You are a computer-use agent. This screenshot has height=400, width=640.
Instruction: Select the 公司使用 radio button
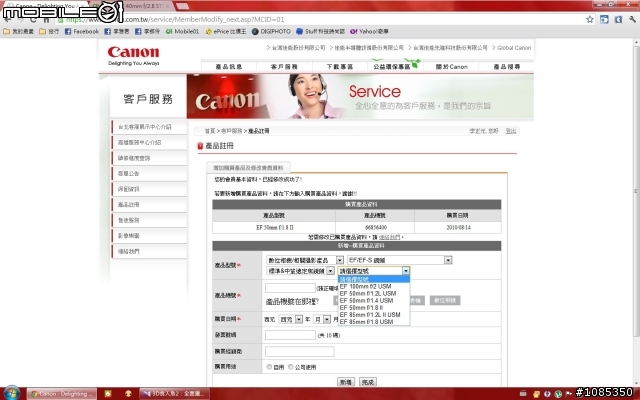(291, 367)
